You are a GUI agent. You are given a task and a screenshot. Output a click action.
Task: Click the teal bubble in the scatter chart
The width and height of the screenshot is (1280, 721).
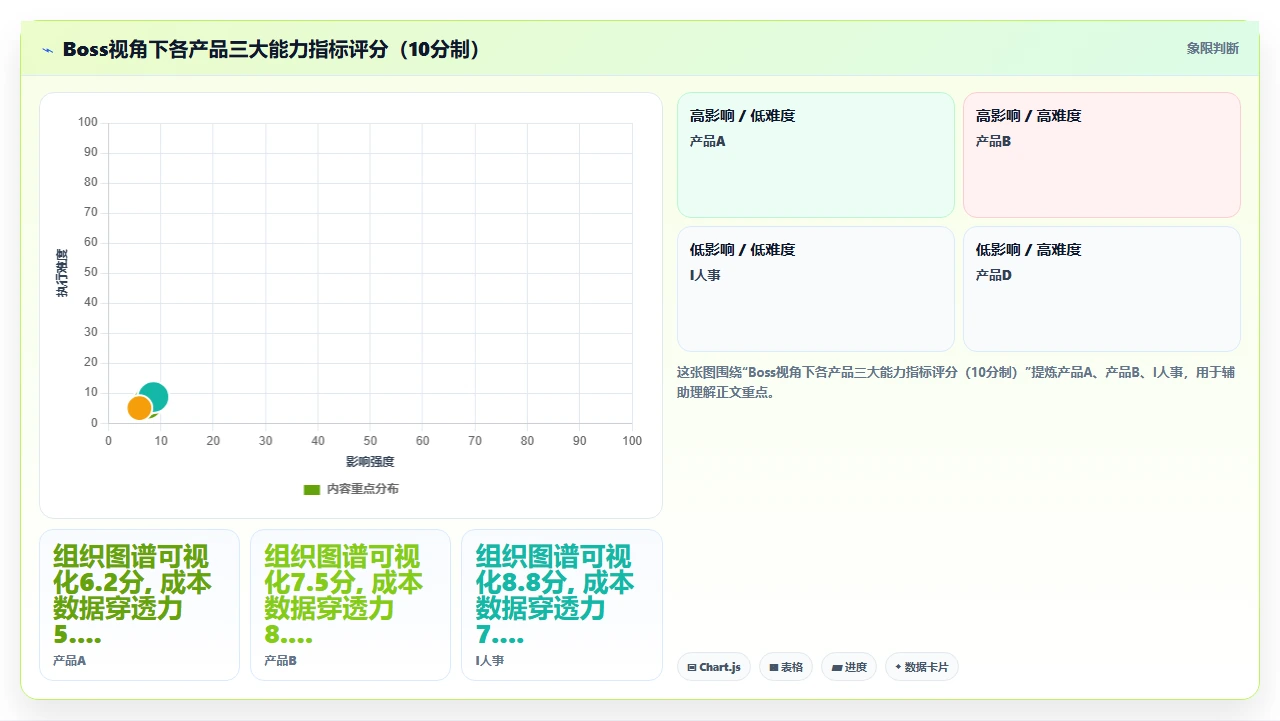coord(154,396)
